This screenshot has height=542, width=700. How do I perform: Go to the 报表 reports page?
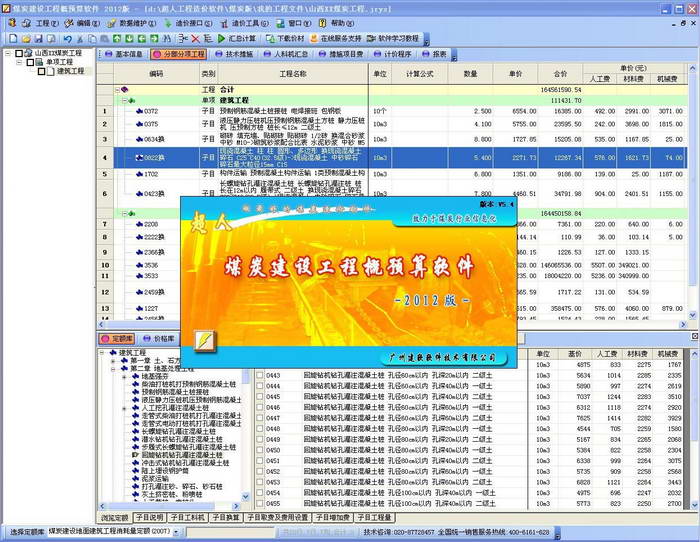pyautogui.click(x=439, y=54)
